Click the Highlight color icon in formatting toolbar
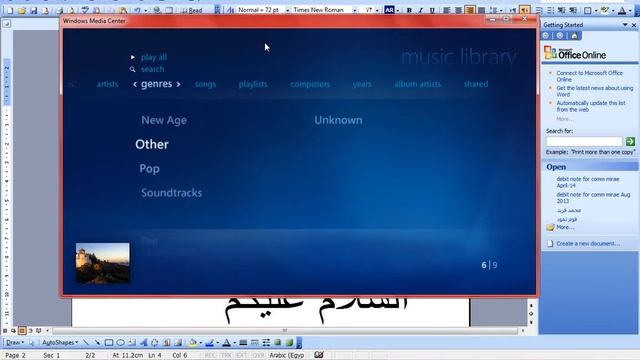Viewport: 640px width, 360px height. tap(606, 11)
